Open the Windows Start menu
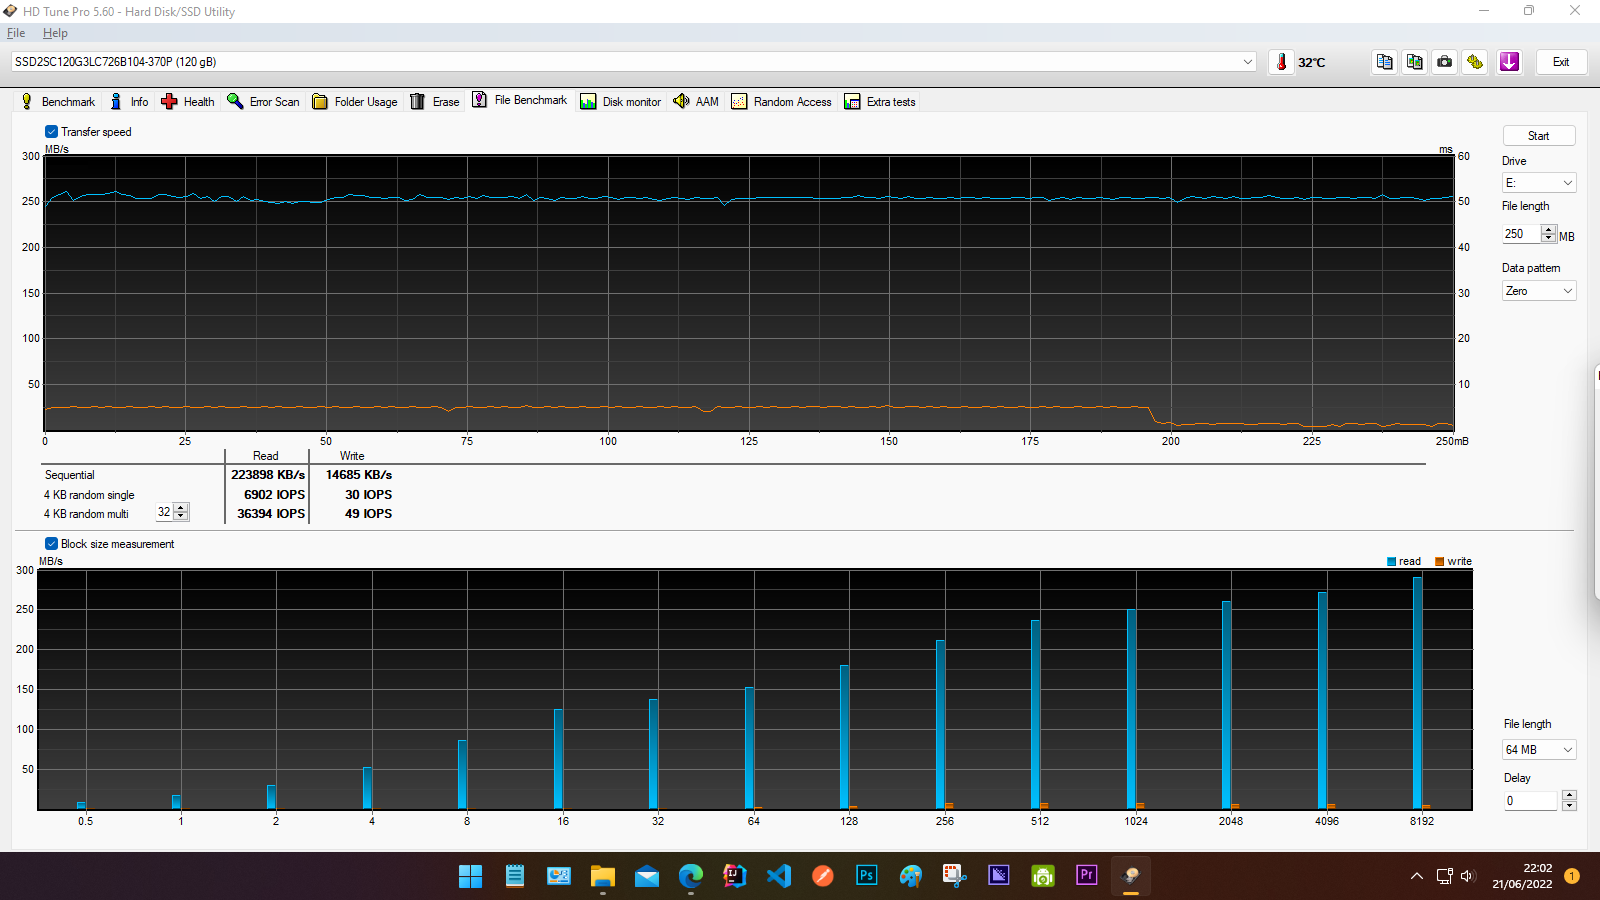 click(470, 876)
